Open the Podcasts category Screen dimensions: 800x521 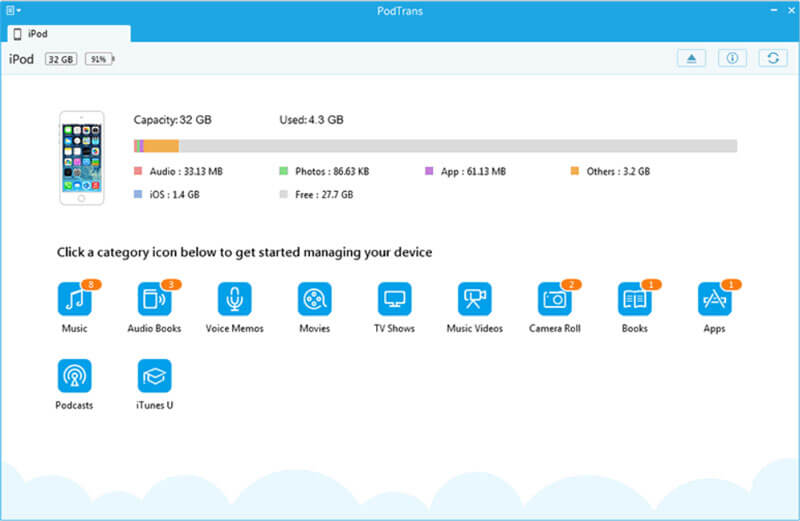point(74,376)
